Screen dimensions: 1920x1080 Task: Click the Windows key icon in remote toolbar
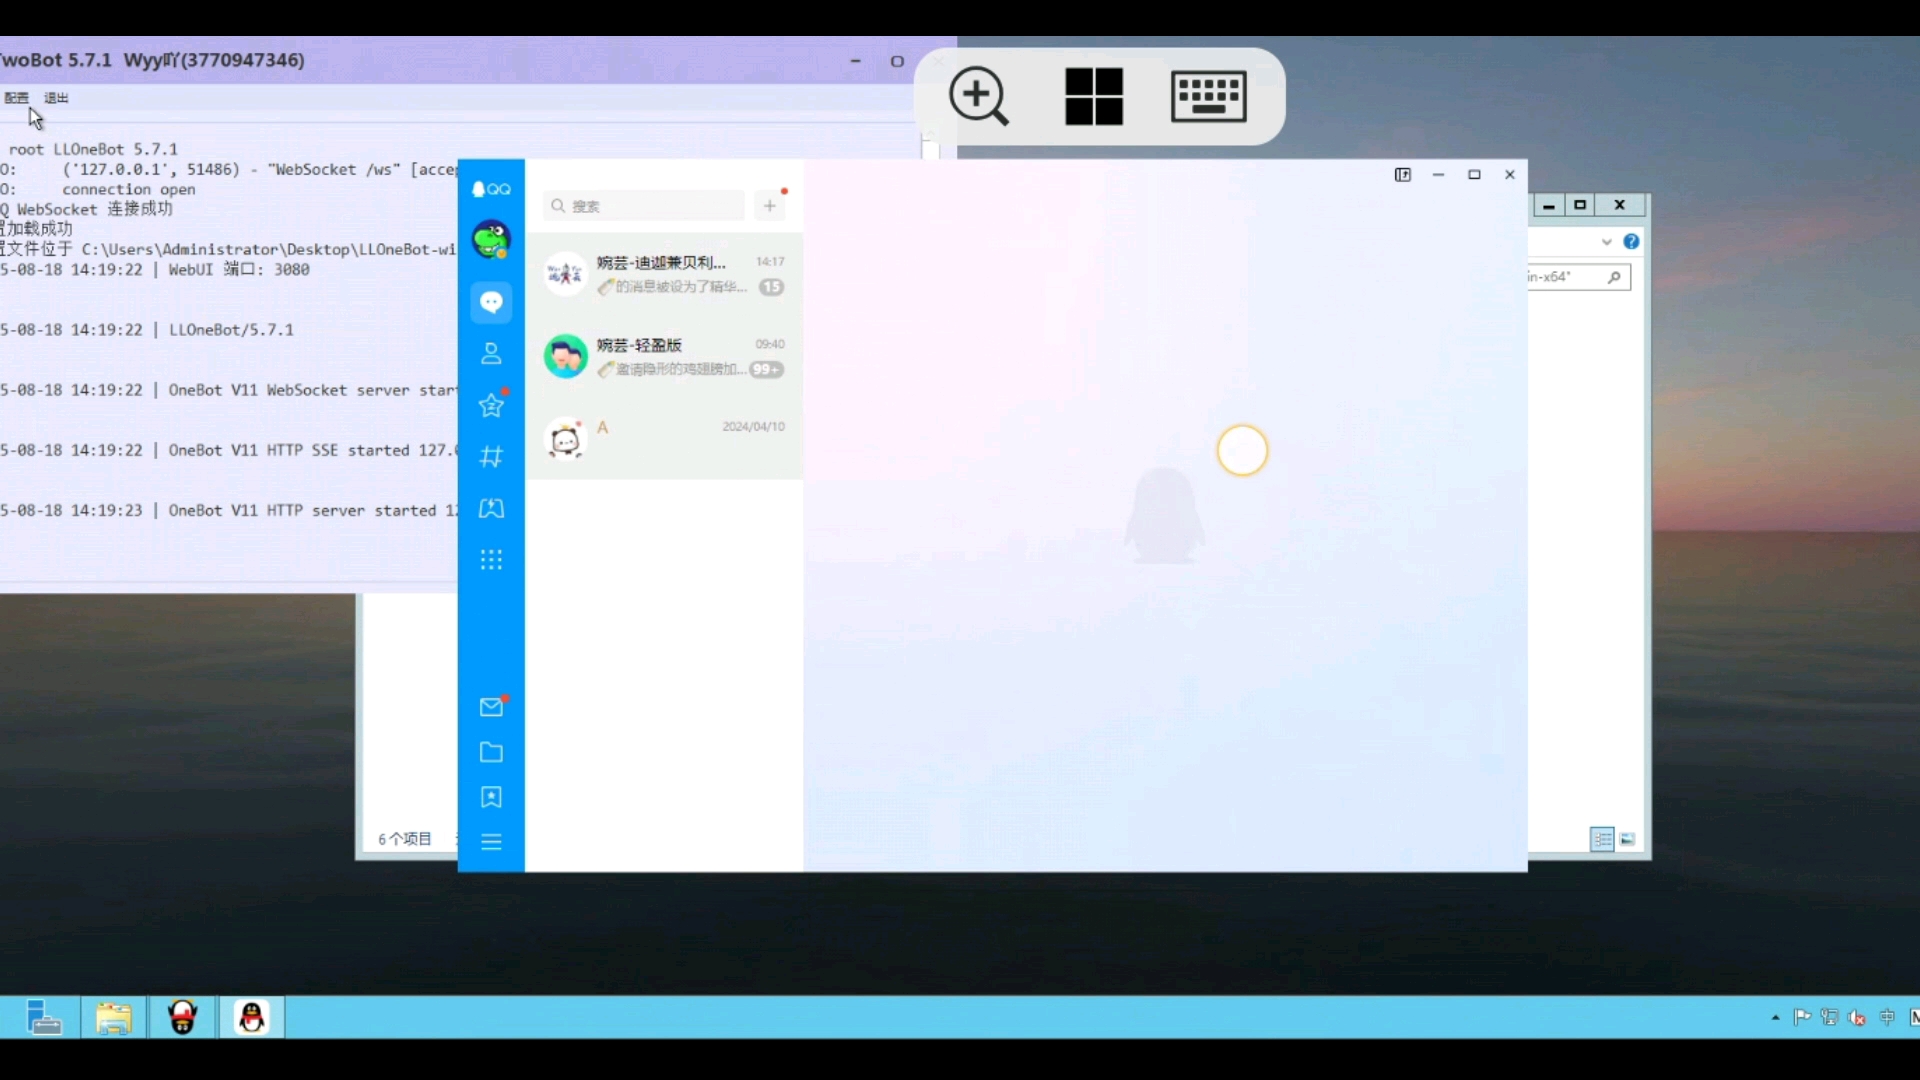click(x=1094, y=96)
